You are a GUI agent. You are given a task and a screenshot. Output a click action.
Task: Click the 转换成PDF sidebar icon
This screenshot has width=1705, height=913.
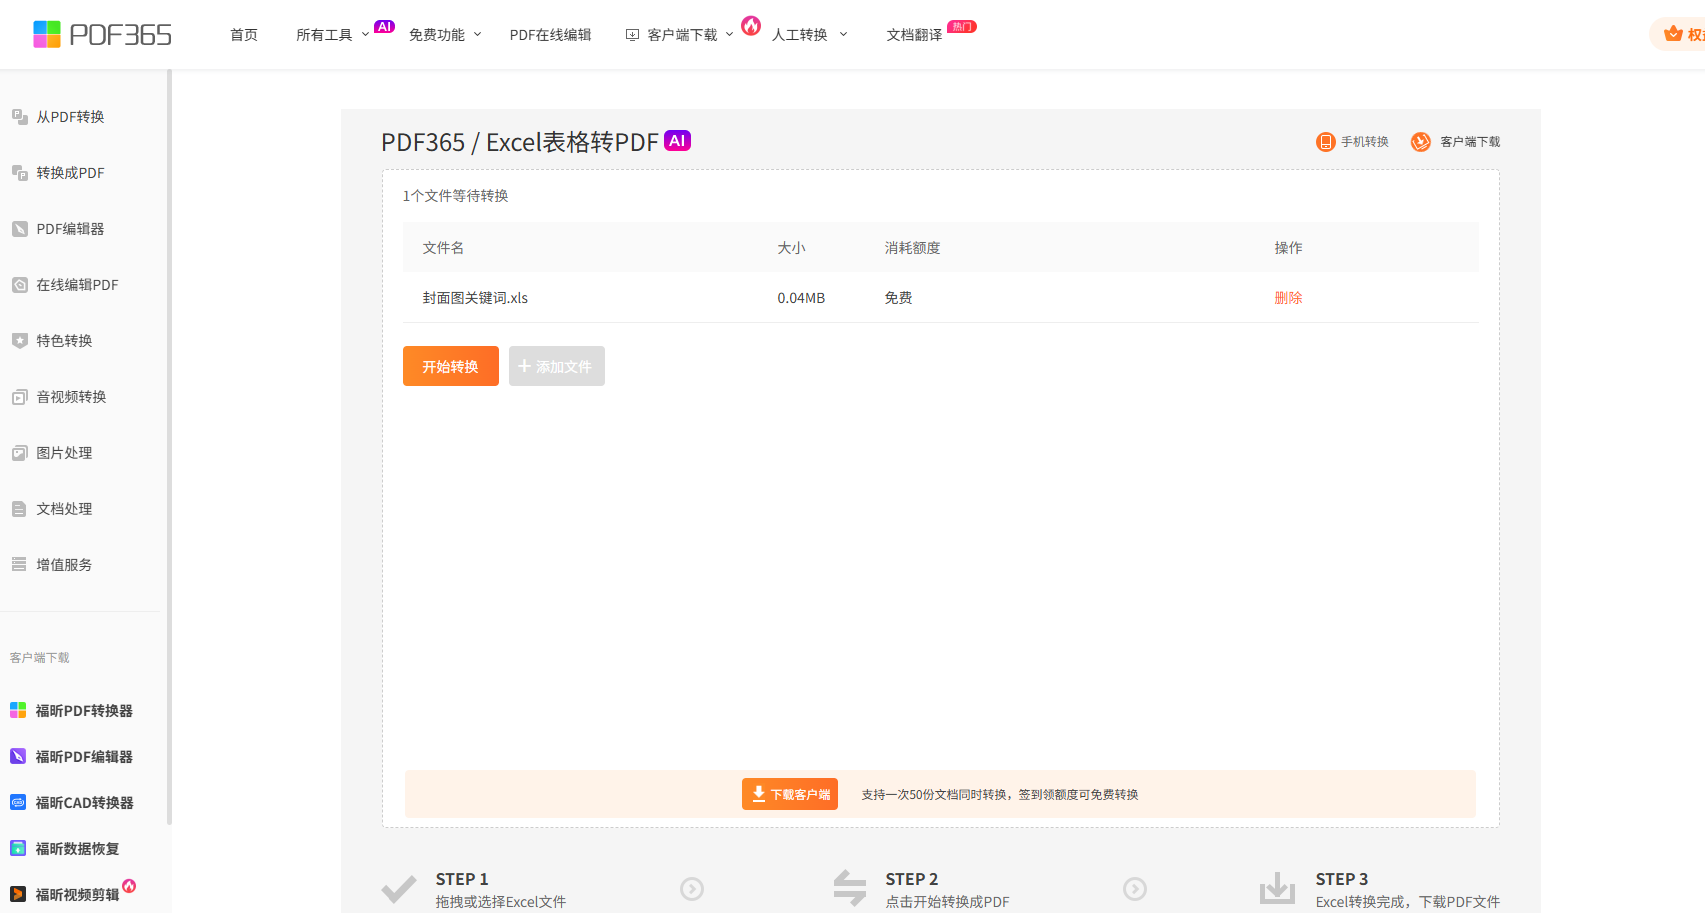[19, 173]
